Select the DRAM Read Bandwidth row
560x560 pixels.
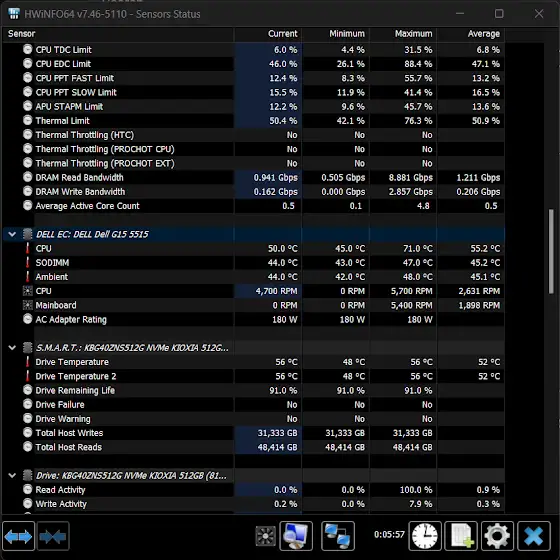254,178
